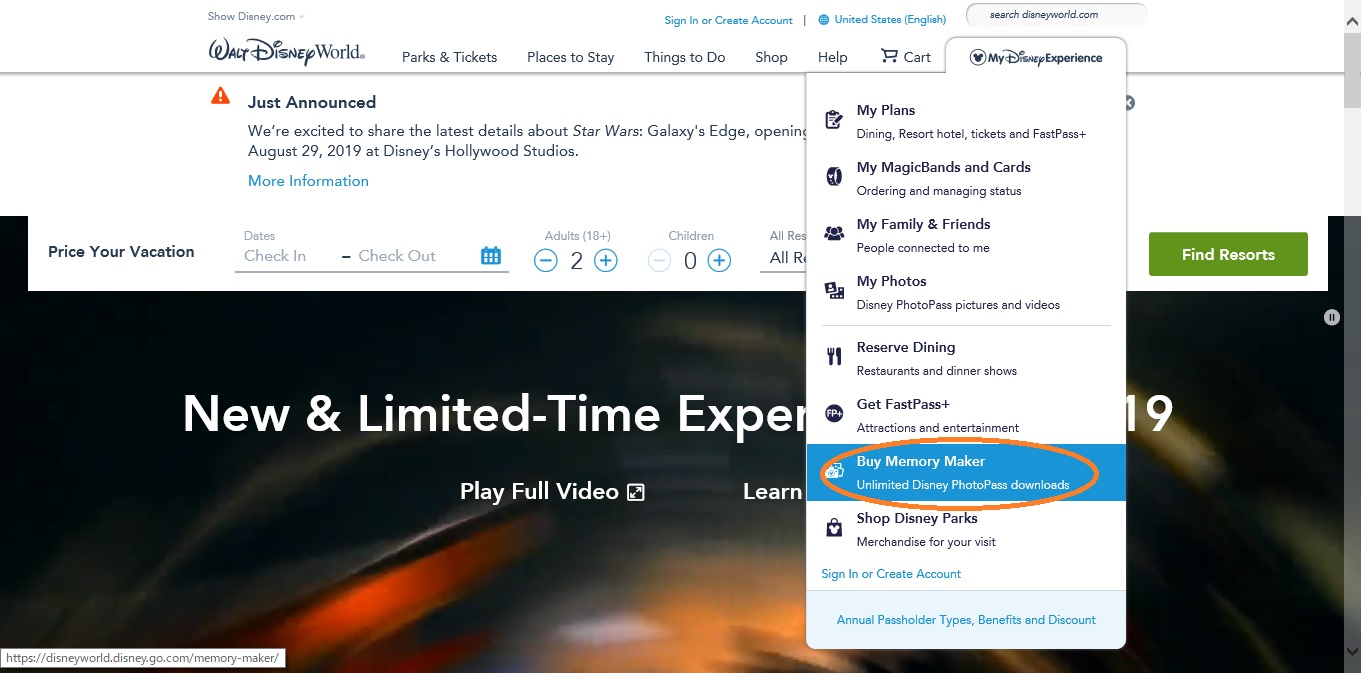This screenshot has width=1361, height=673.
Task: Dismiss the Just Announced banner
Action: coord(1129,103)
